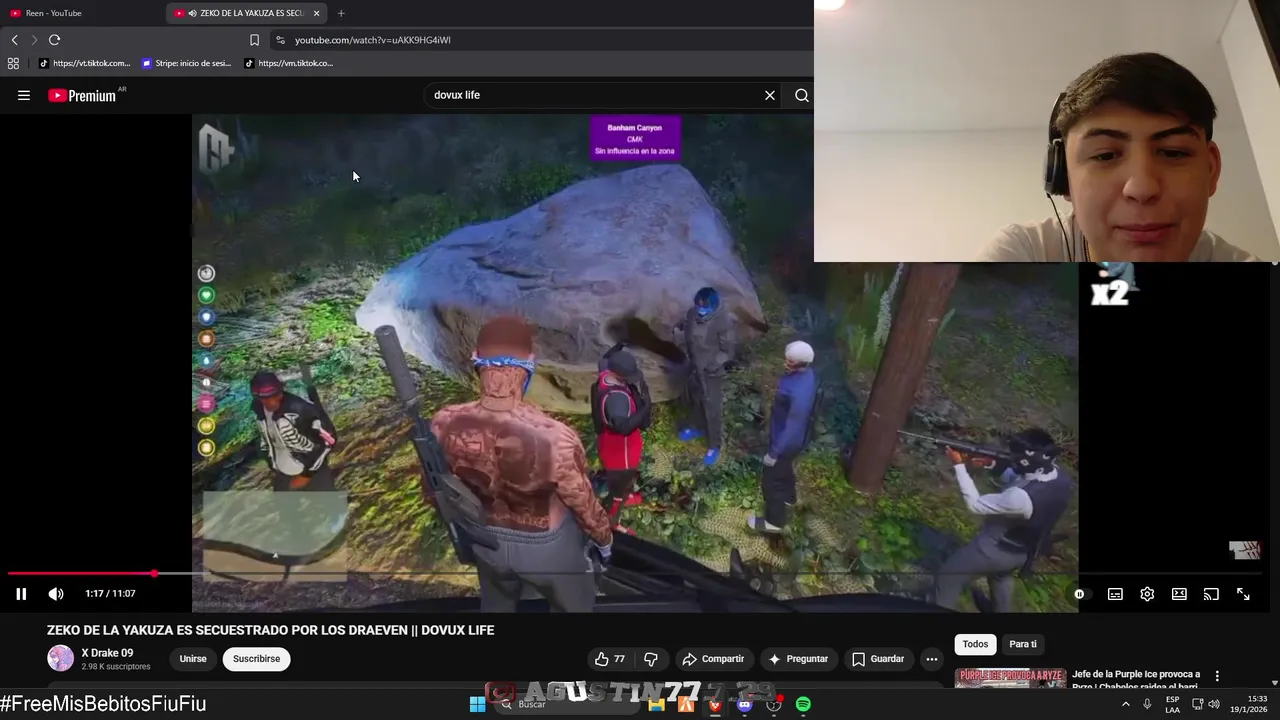
Task: Open the YouTube hamburger guide menu
Action: [x=24, y=95]
